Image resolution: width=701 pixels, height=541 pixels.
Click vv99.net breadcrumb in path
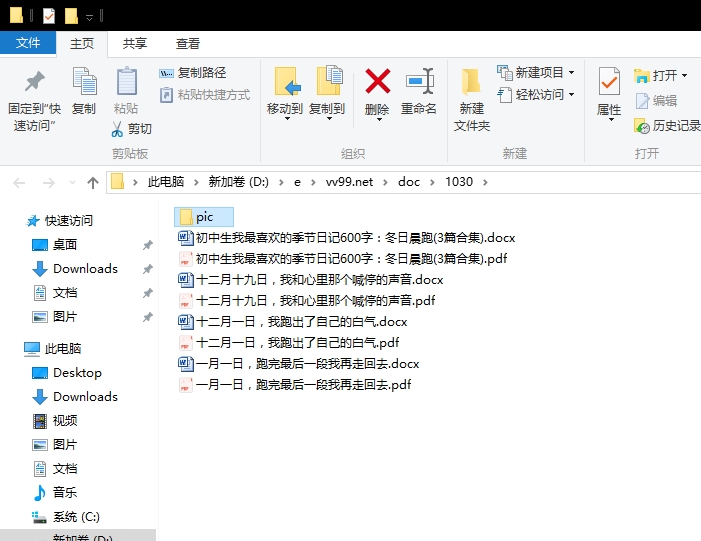(x=349, y=182)
